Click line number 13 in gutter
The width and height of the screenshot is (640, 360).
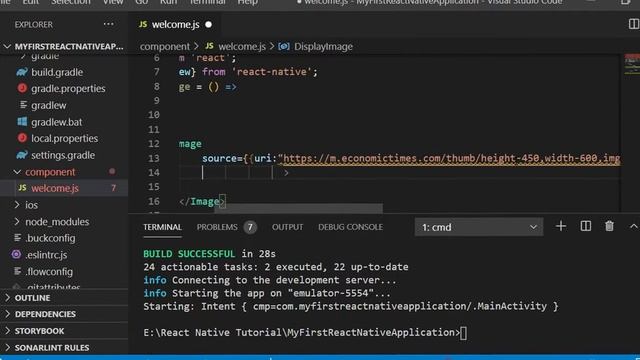[x=153, y=158]
